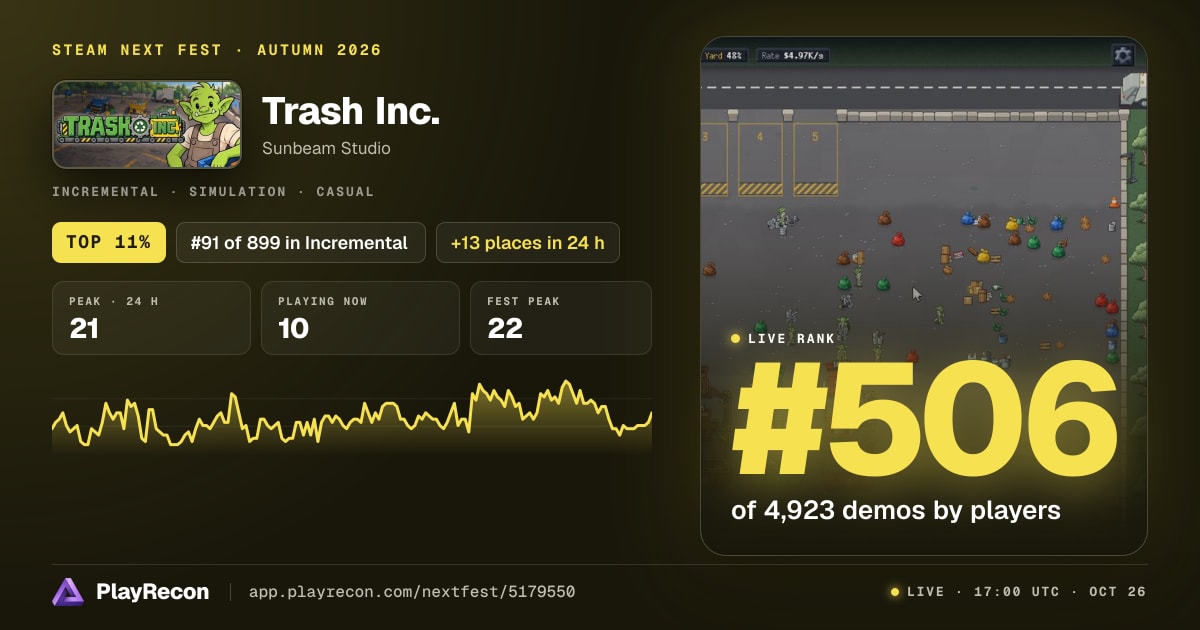Click the "+13 places in 24 h" badge
This screenshot has height=630, width=1200.
click(x=528, y=242)
